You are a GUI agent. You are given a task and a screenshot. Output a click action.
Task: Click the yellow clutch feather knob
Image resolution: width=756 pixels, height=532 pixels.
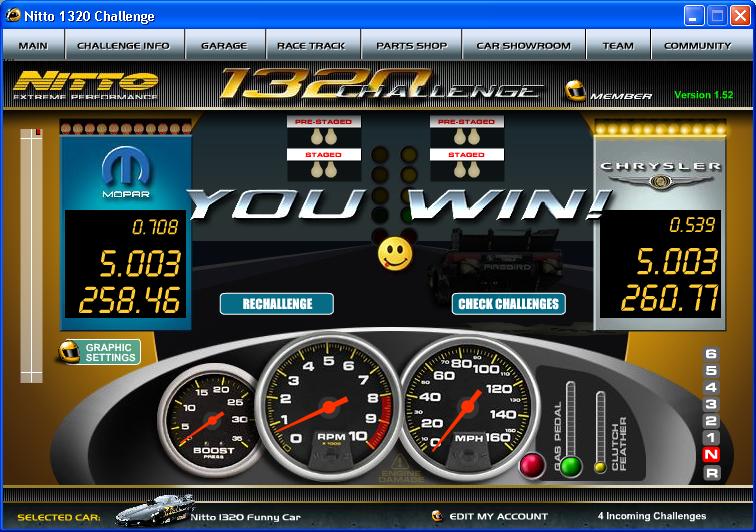(x=600, y=466)
